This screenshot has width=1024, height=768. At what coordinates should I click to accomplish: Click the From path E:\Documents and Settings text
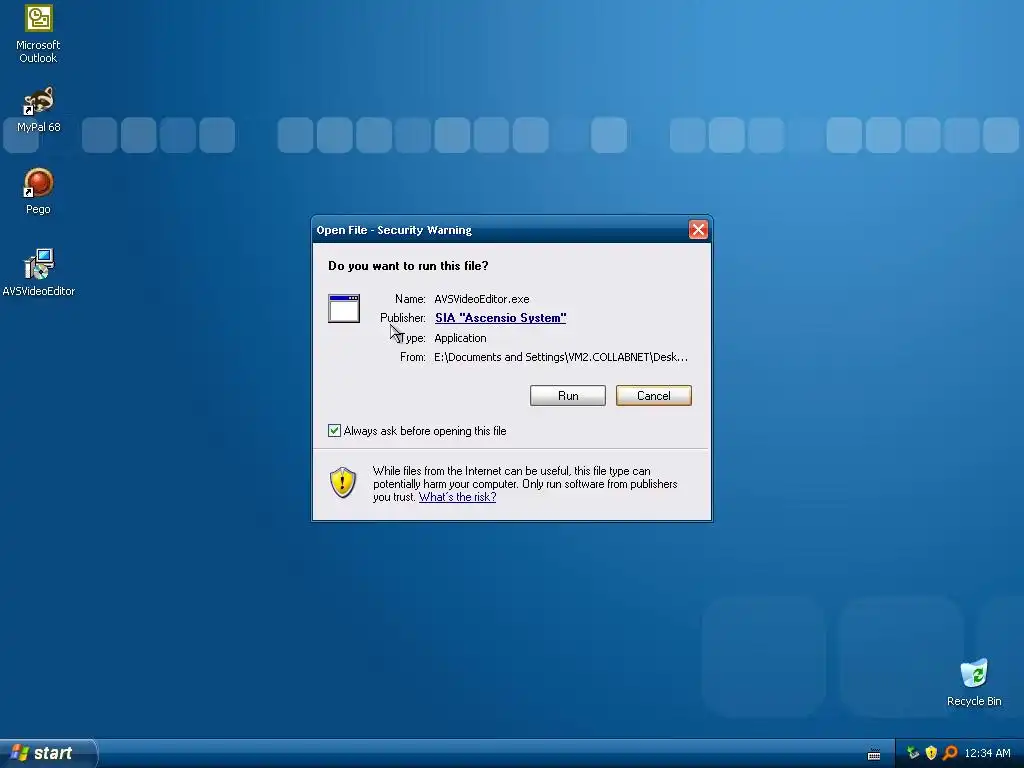[x=560, y=357]
